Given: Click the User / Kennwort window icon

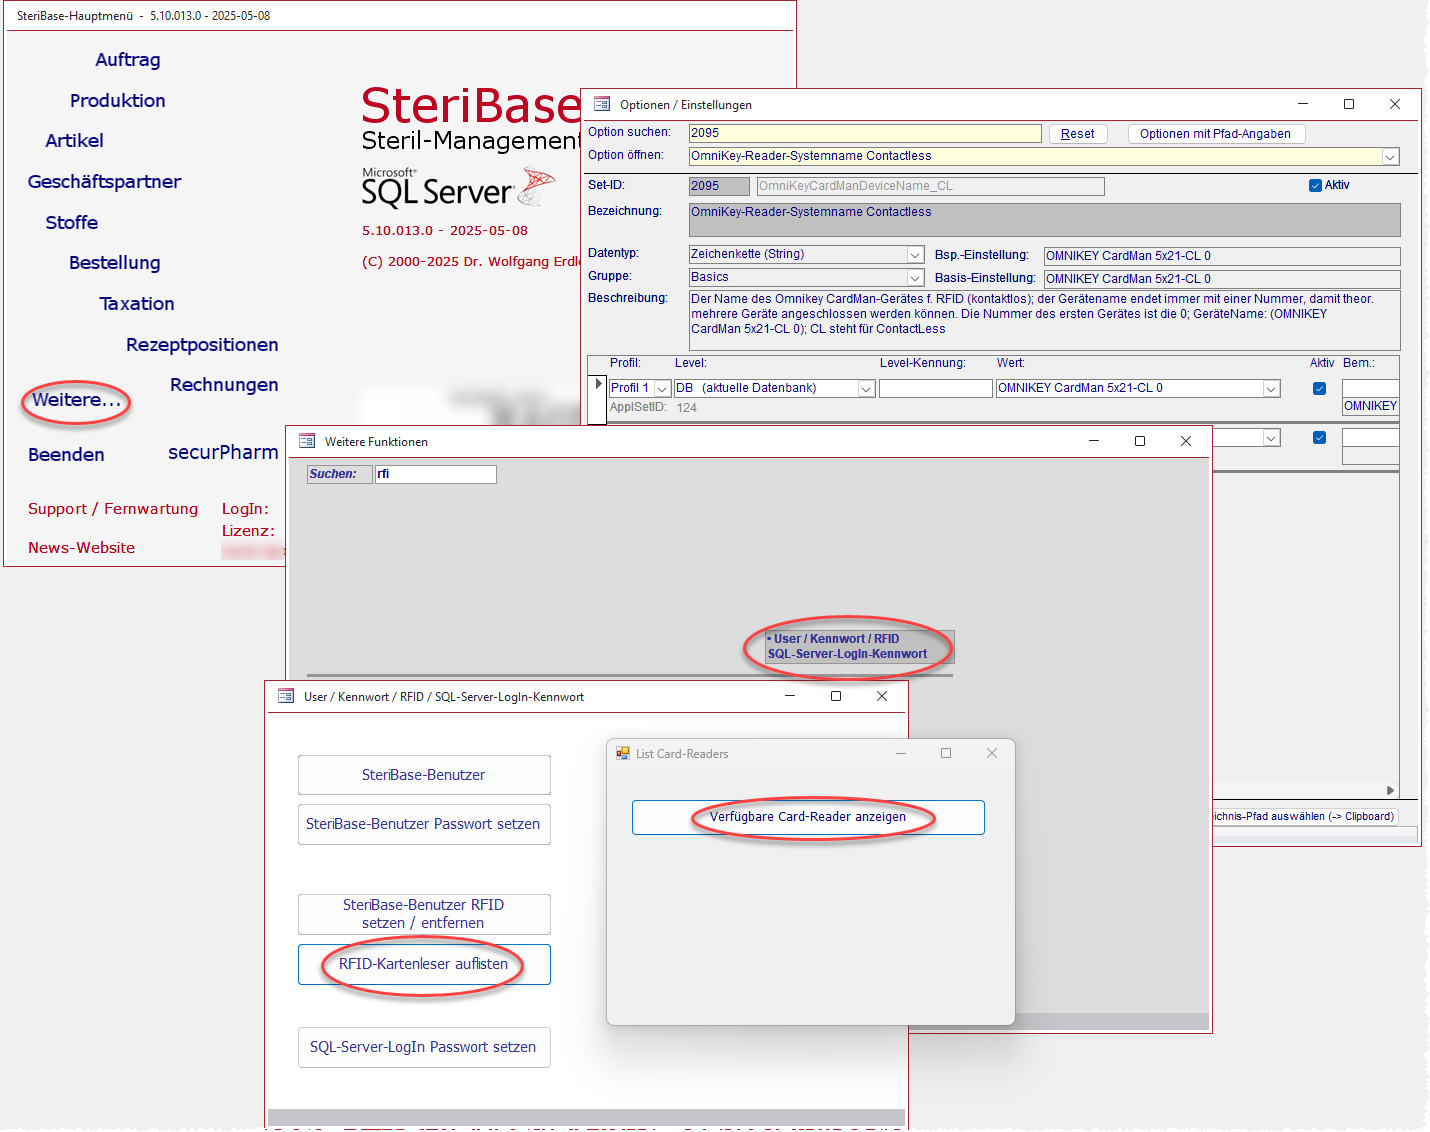Looking at the screenshot, I should (286, 696).
